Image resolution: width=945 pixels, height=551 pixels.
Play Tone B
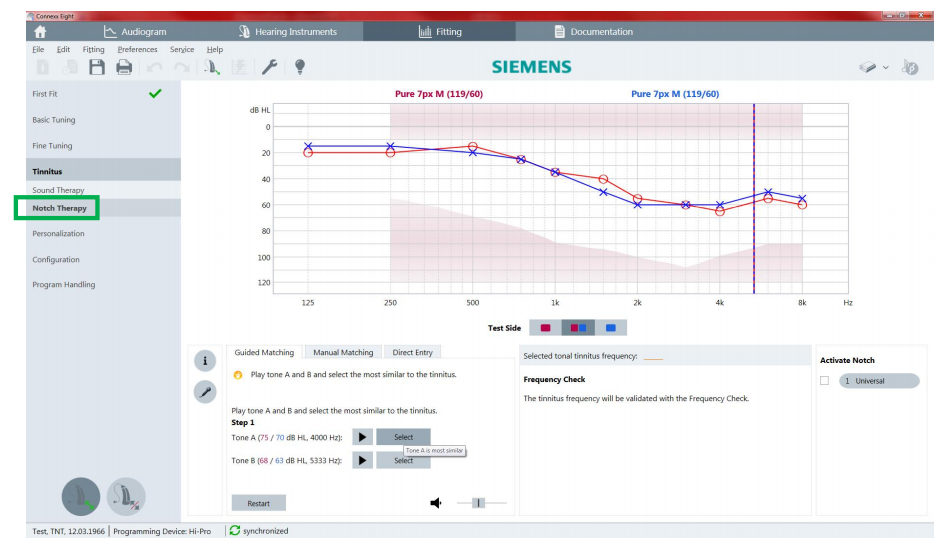coord(362,461)
